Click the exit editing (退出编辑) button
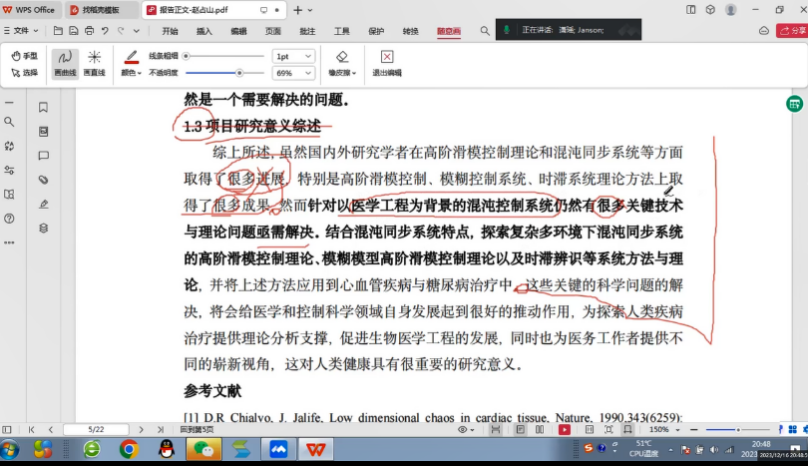This screenshot has height=466, width=808. coord(387,63)
